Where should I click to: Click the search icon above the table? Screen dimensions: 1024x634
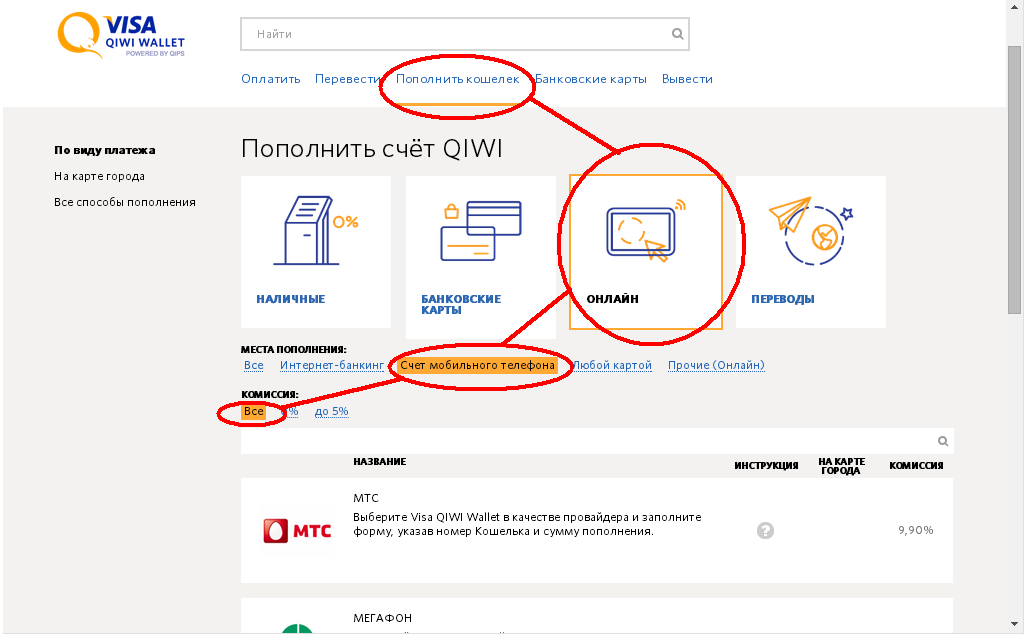[943, 441]
